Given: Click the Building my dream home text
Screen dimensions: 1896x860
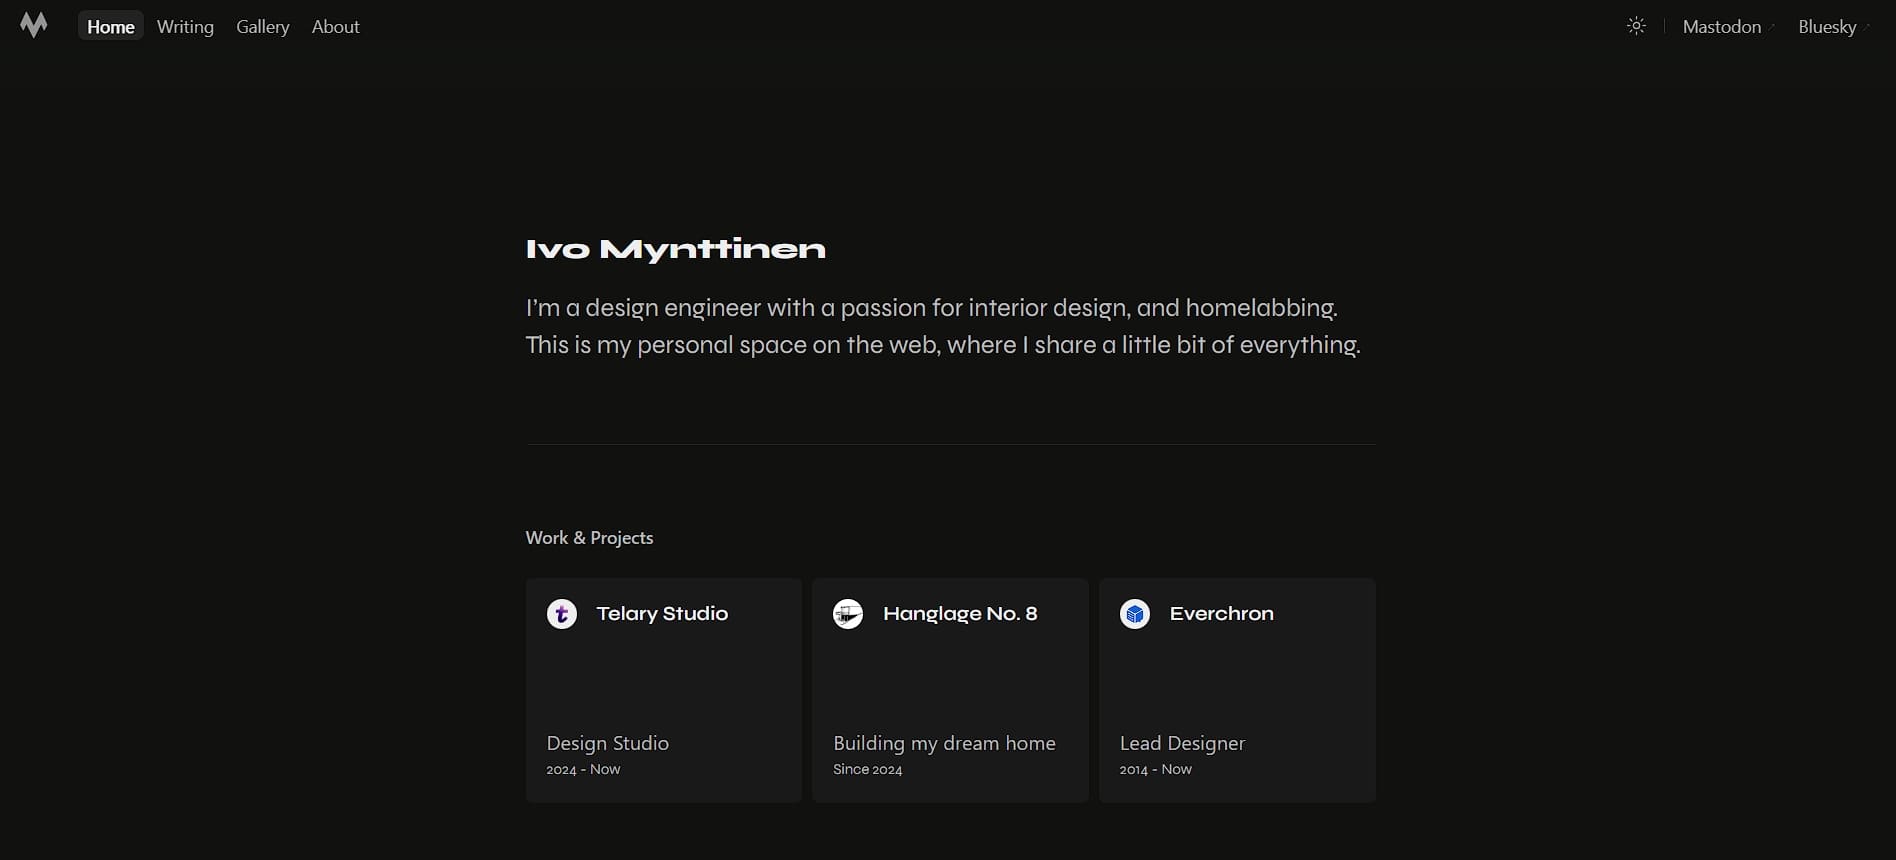Looking at the screenshot, I should click(x=944, y=743).
